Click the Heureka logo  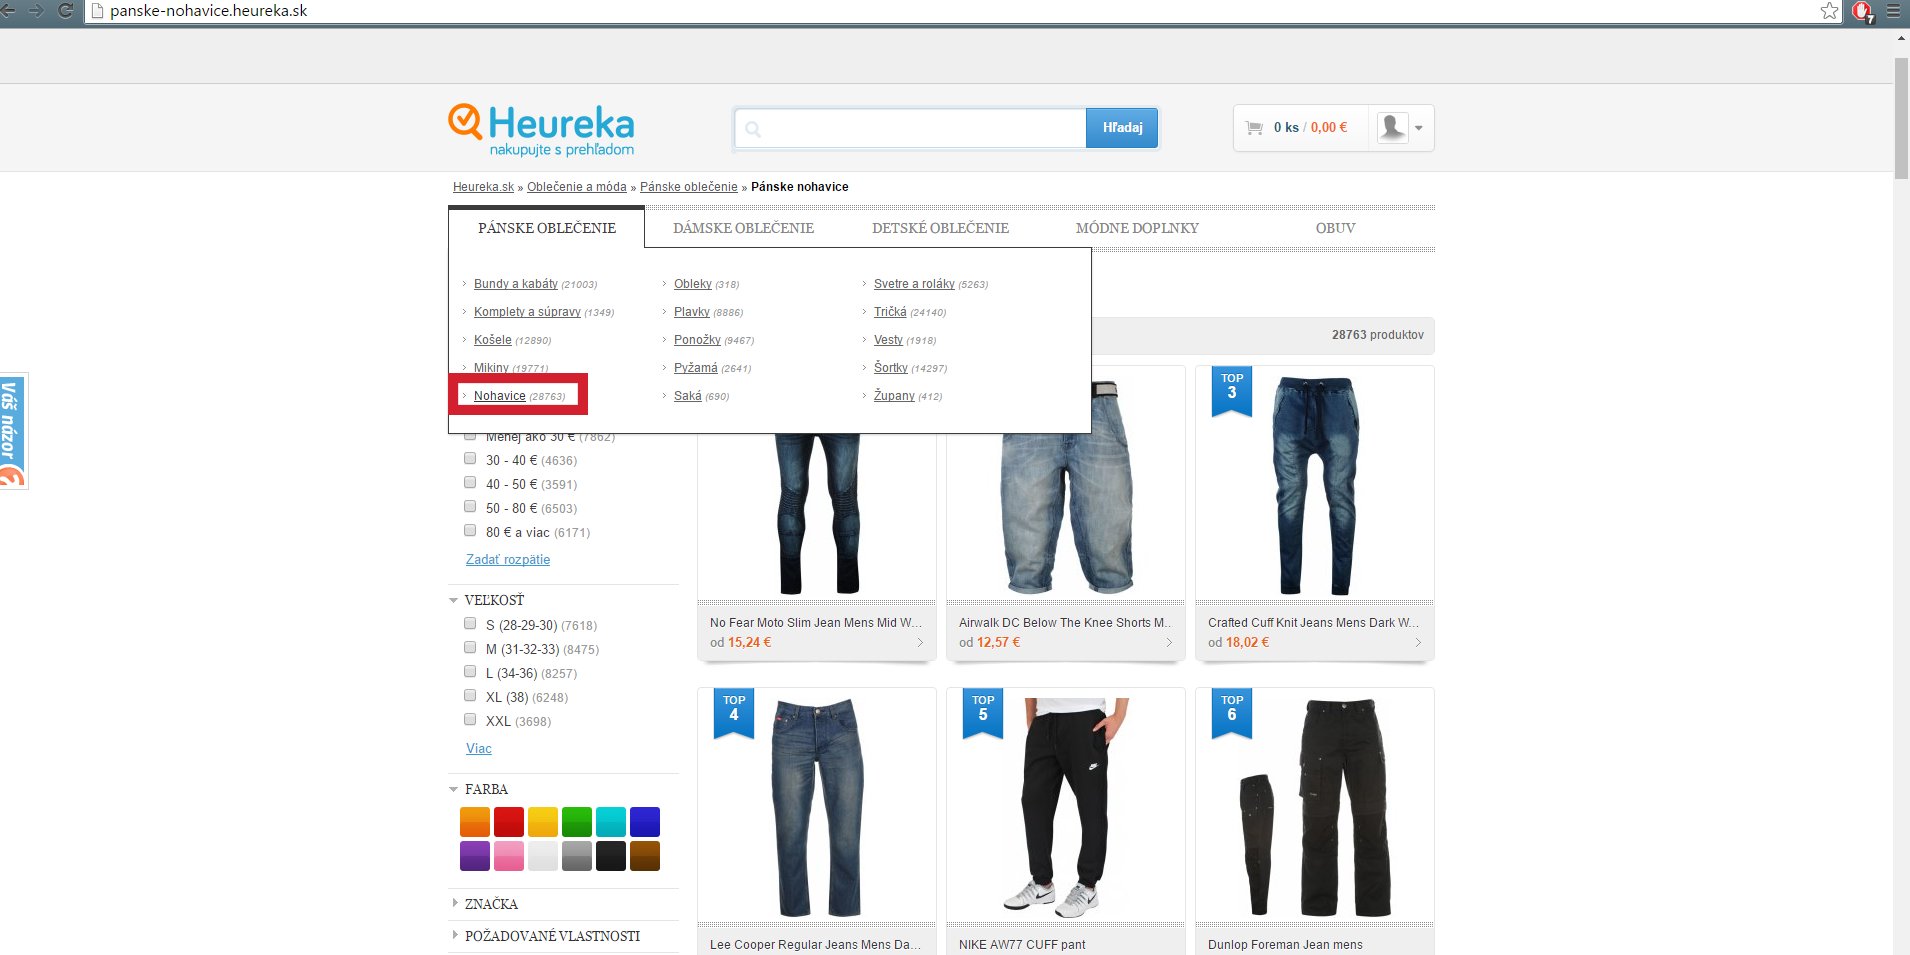pyautogui.click(x=541, y=130)
